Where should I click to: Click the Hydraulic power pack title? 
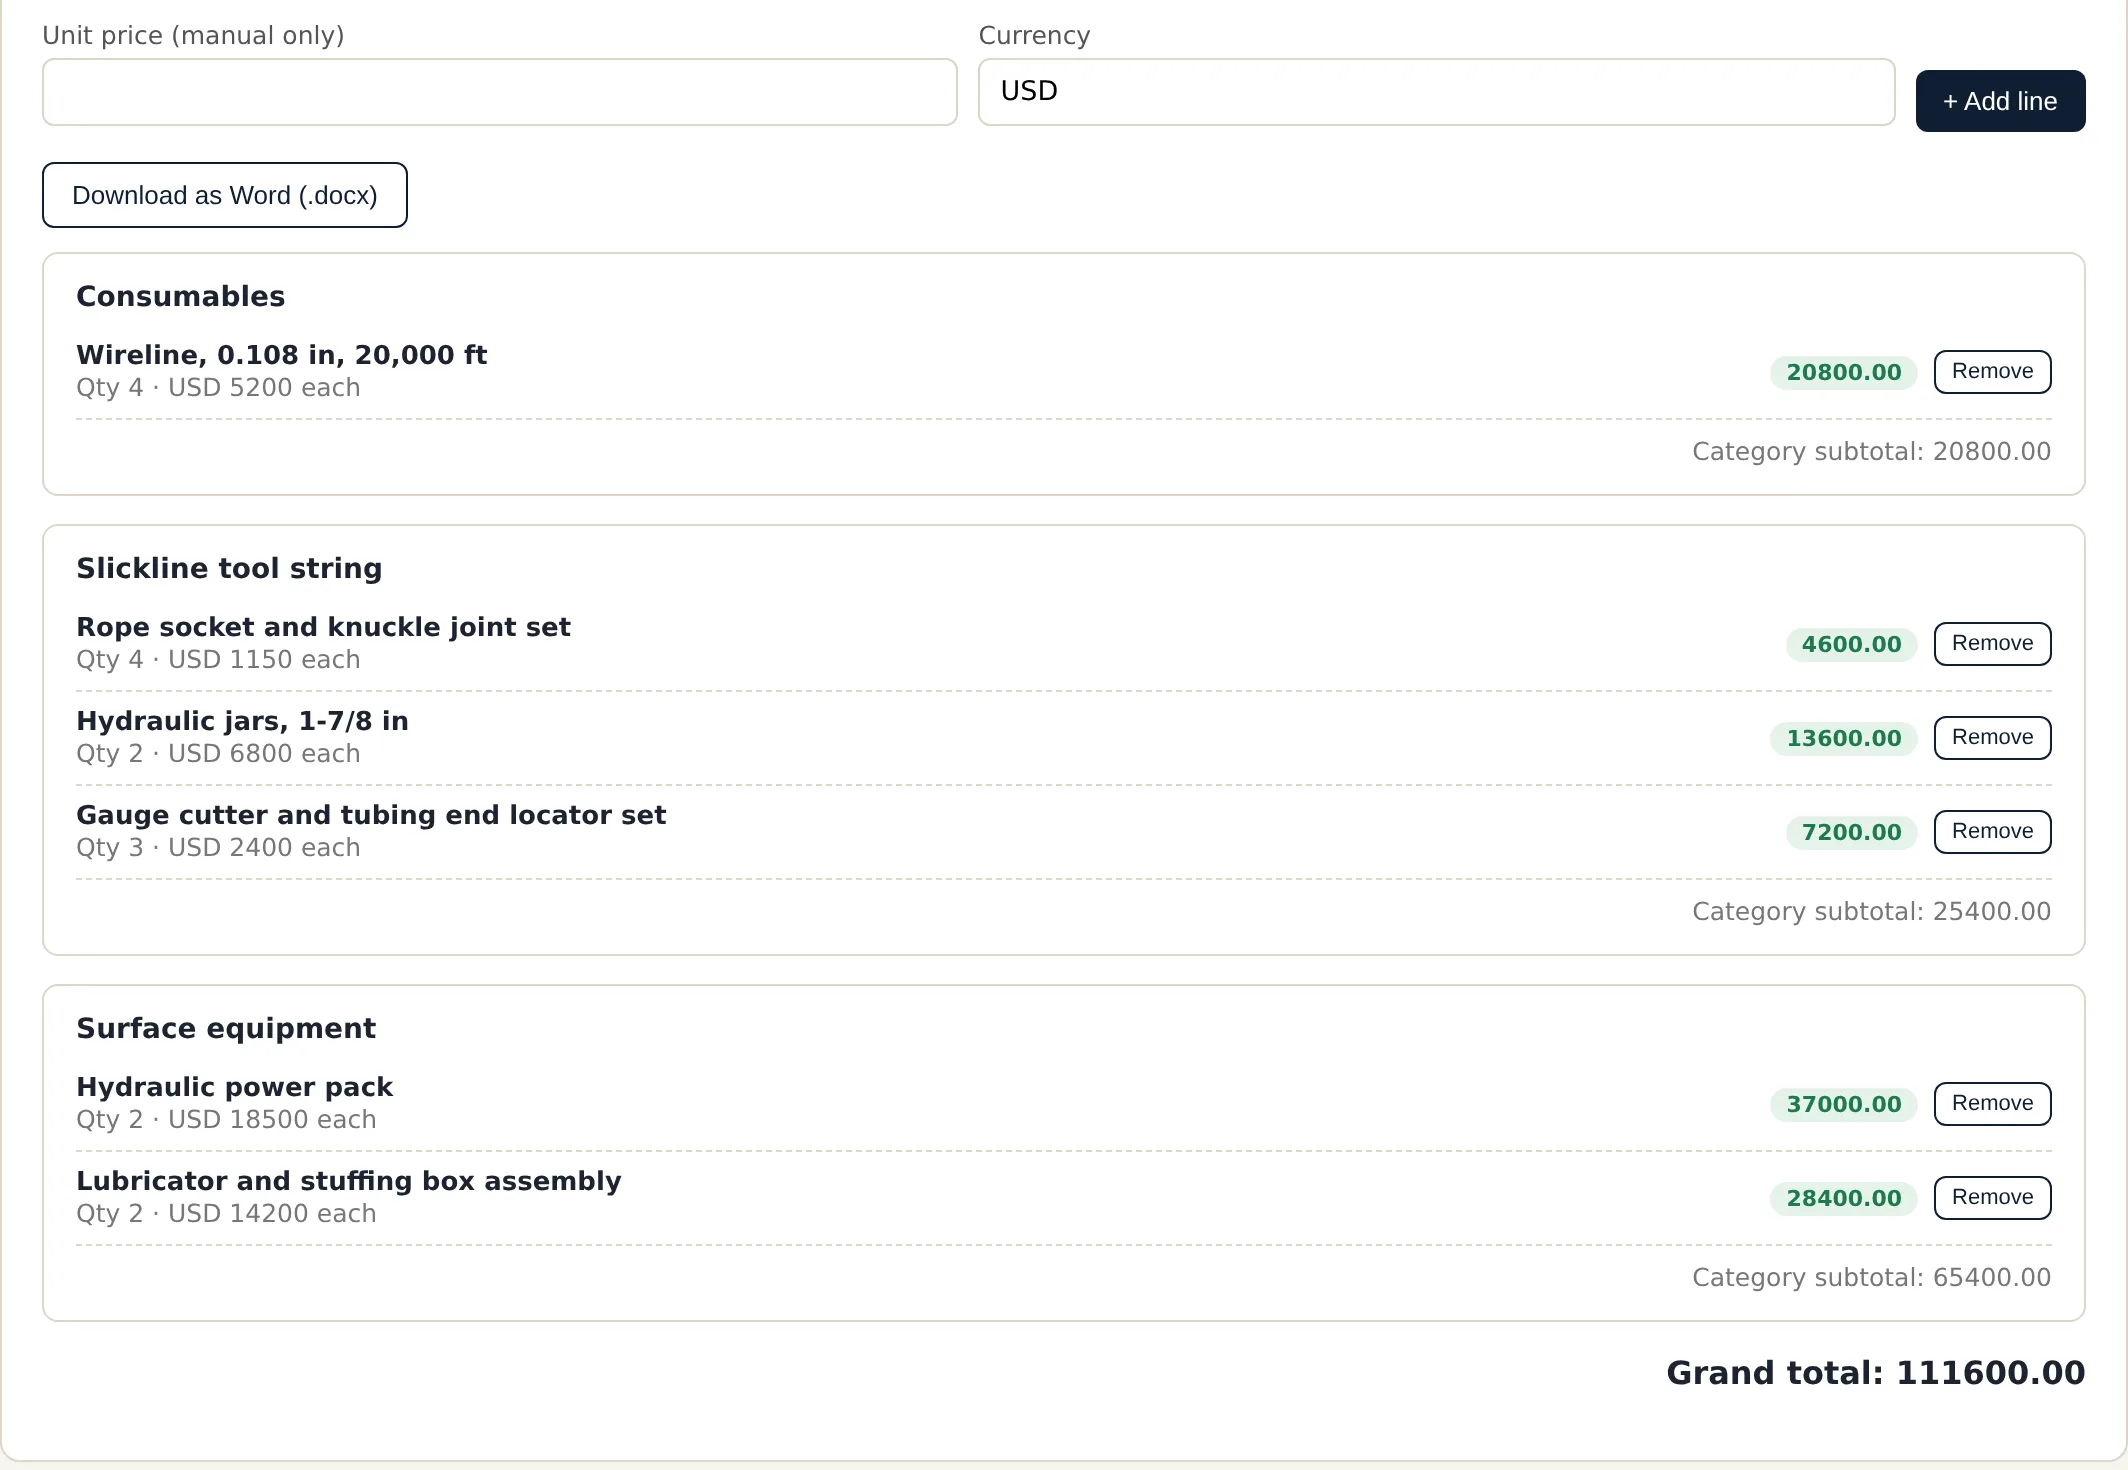(235, 1087)
